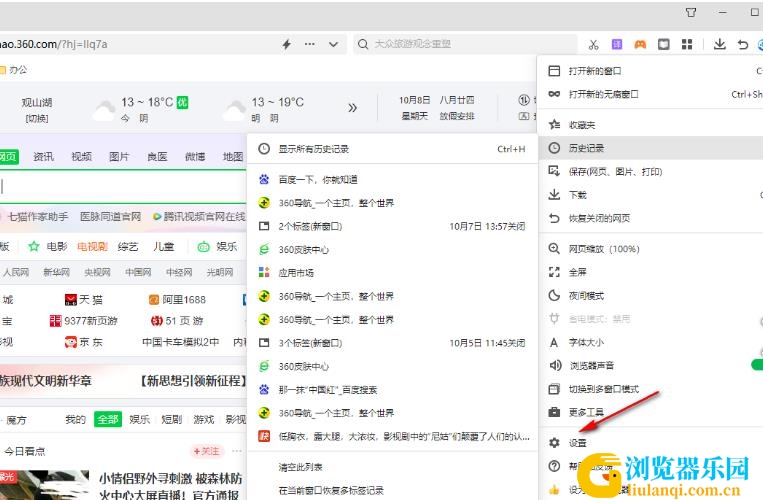Open the four-squares apps grid icon
The width and height of the screenshot is (763, 500).
tap(687, 45)
